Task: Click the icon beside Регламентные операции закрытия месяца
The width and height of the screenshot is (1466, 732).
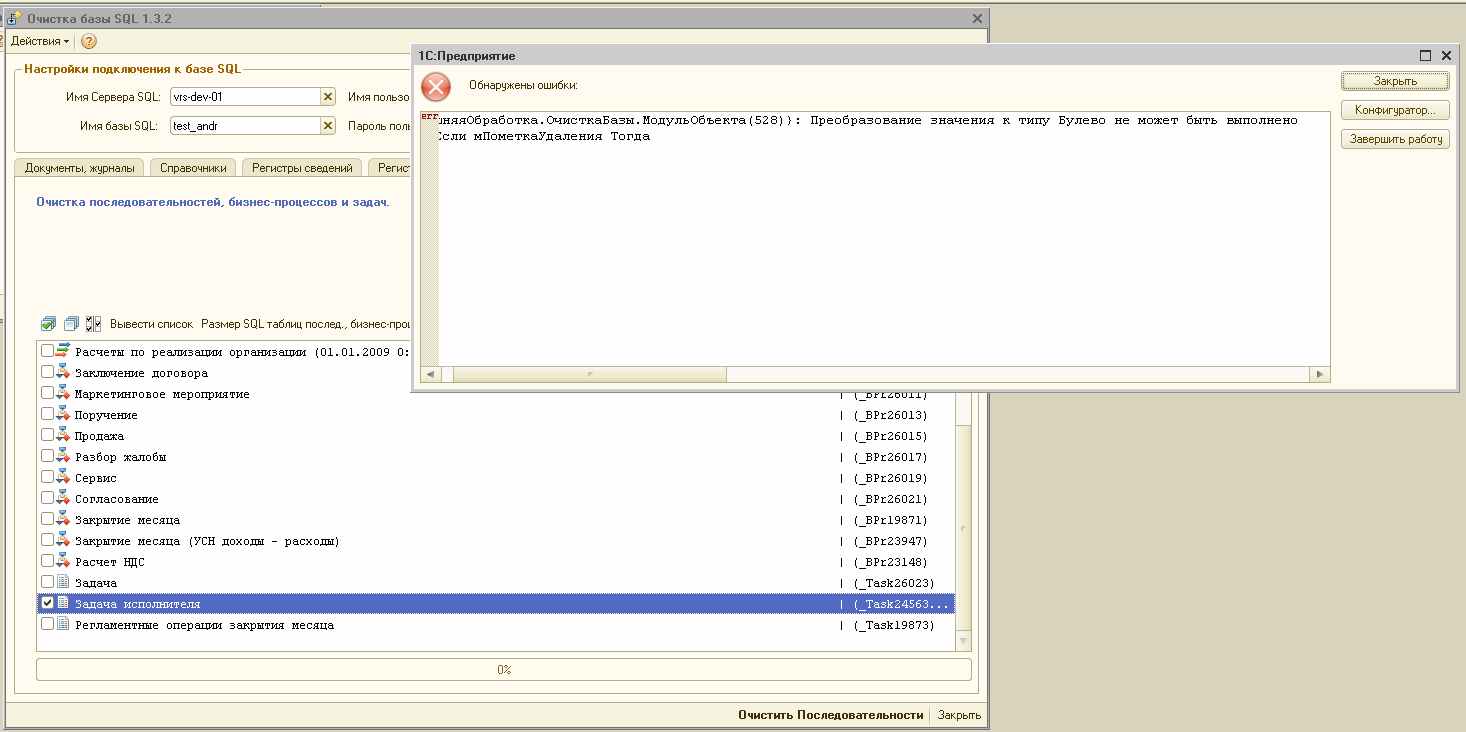Action: click(64, 624)
